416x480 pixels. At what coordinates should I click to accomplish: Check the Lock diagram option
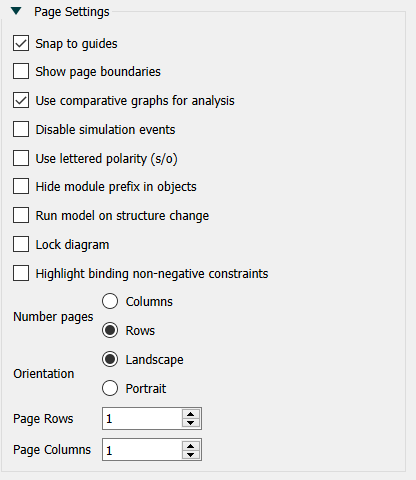(21, 244)
